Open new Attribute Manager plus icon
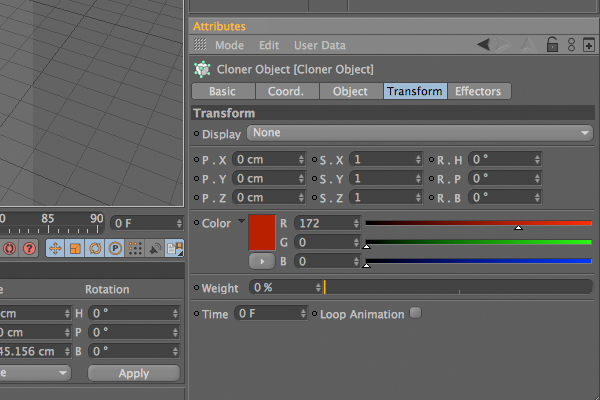 (589, 45)
